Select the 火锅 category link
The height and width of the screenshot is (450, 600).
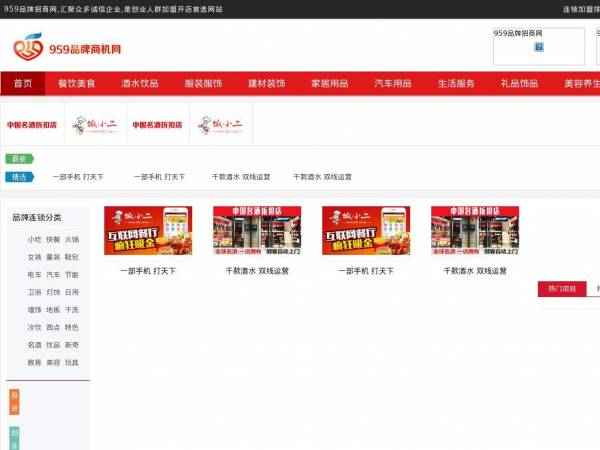click(x=72, y=240)
